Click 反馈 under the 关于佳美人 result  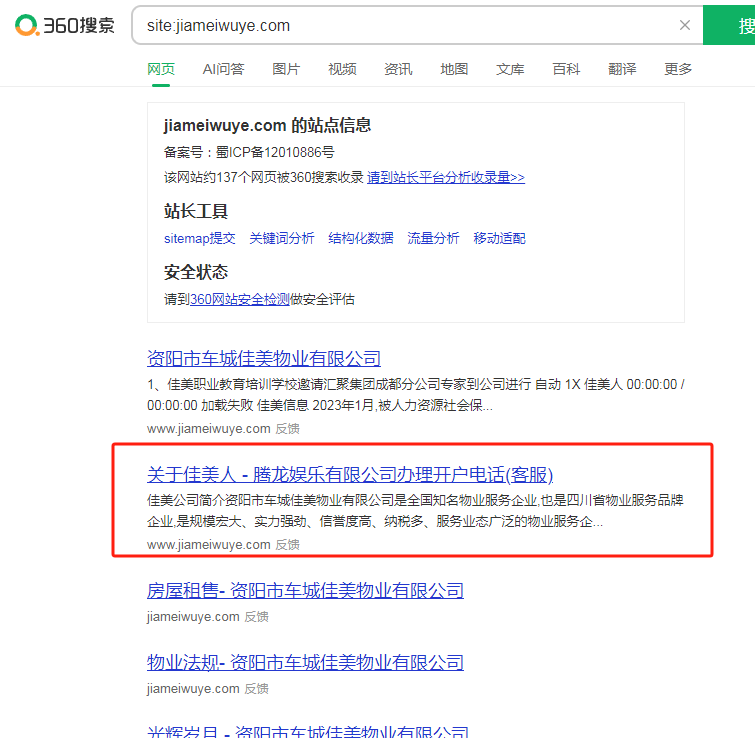(x=287, y=545)
